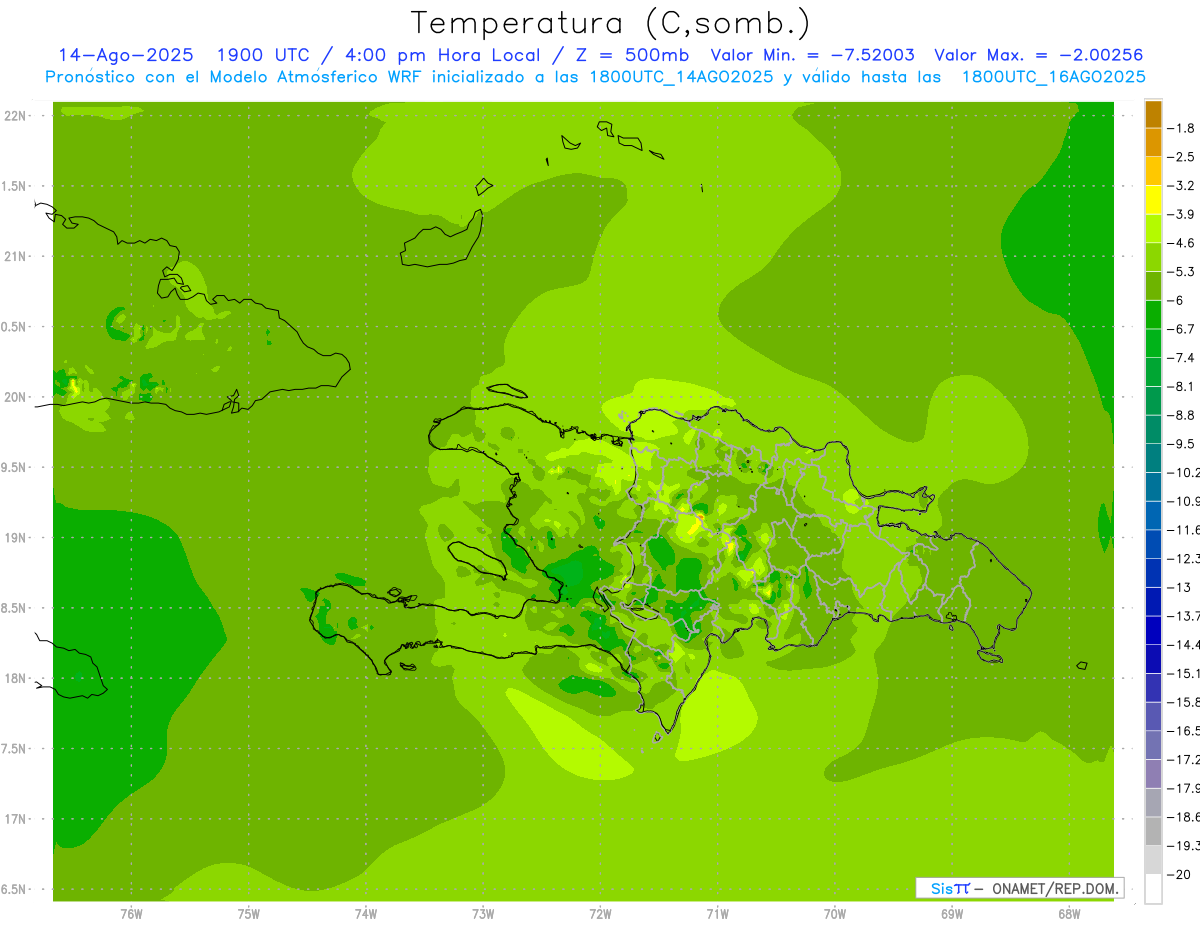Image resolution: width=1200 pixels, height=927 pixels.
Task: Click the -4.6 colorbar value
Action: point(1183,243)
